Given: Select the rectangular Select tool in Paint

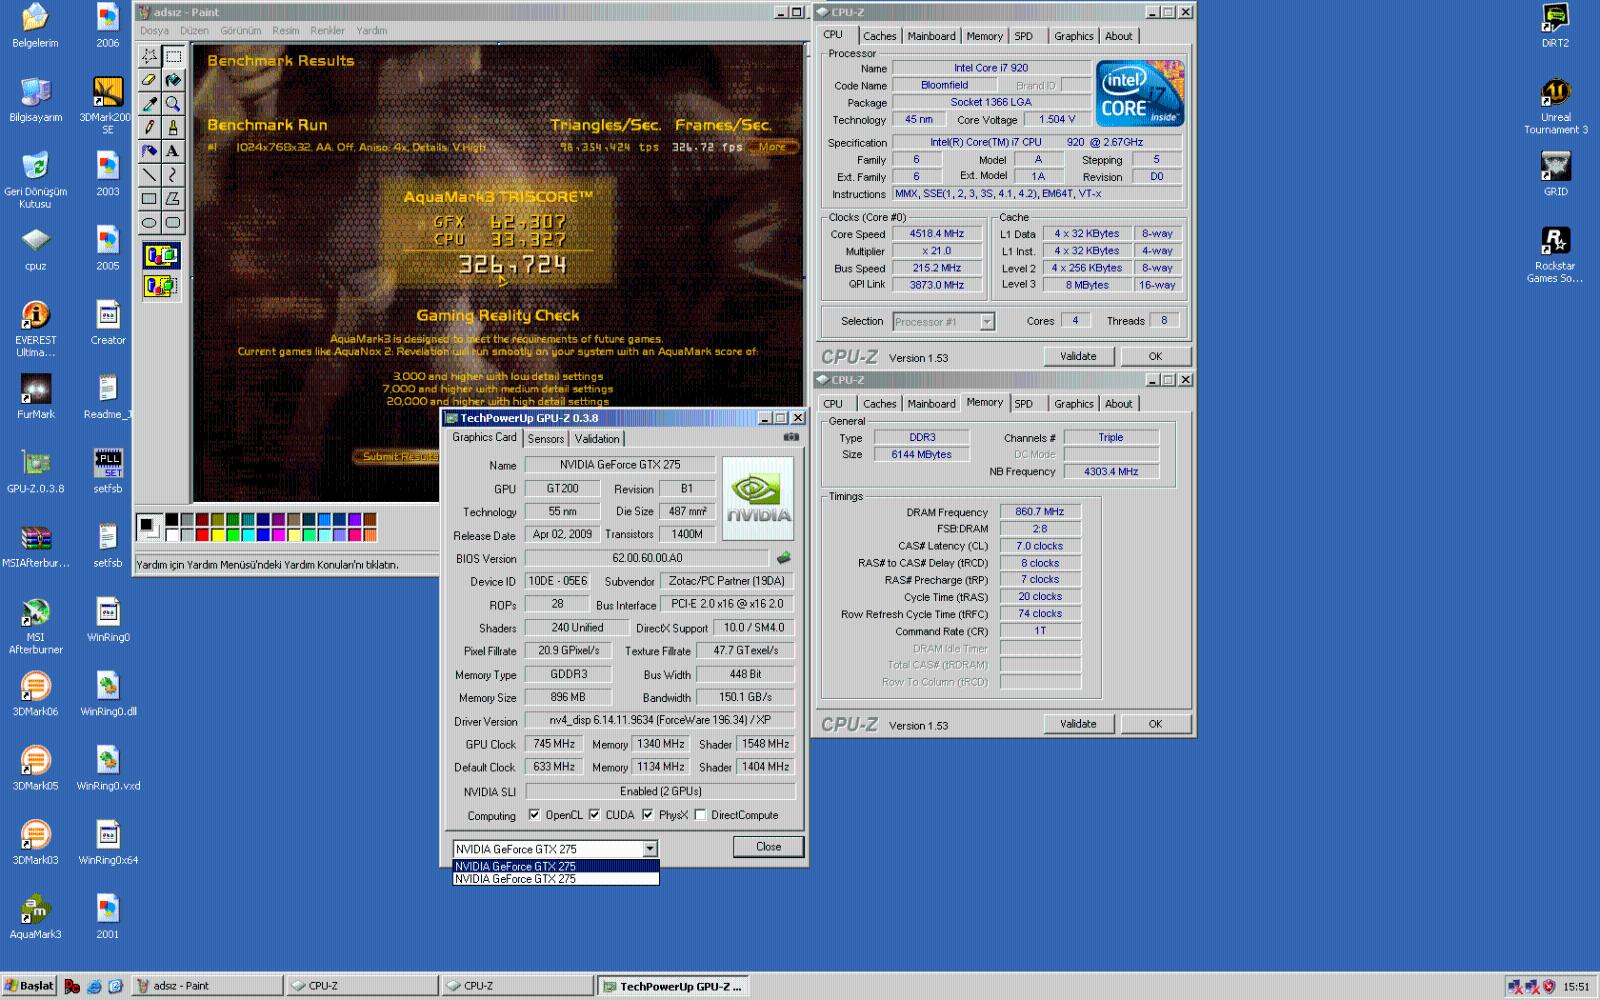Looking at the screenshot, I should click(173, 56).
